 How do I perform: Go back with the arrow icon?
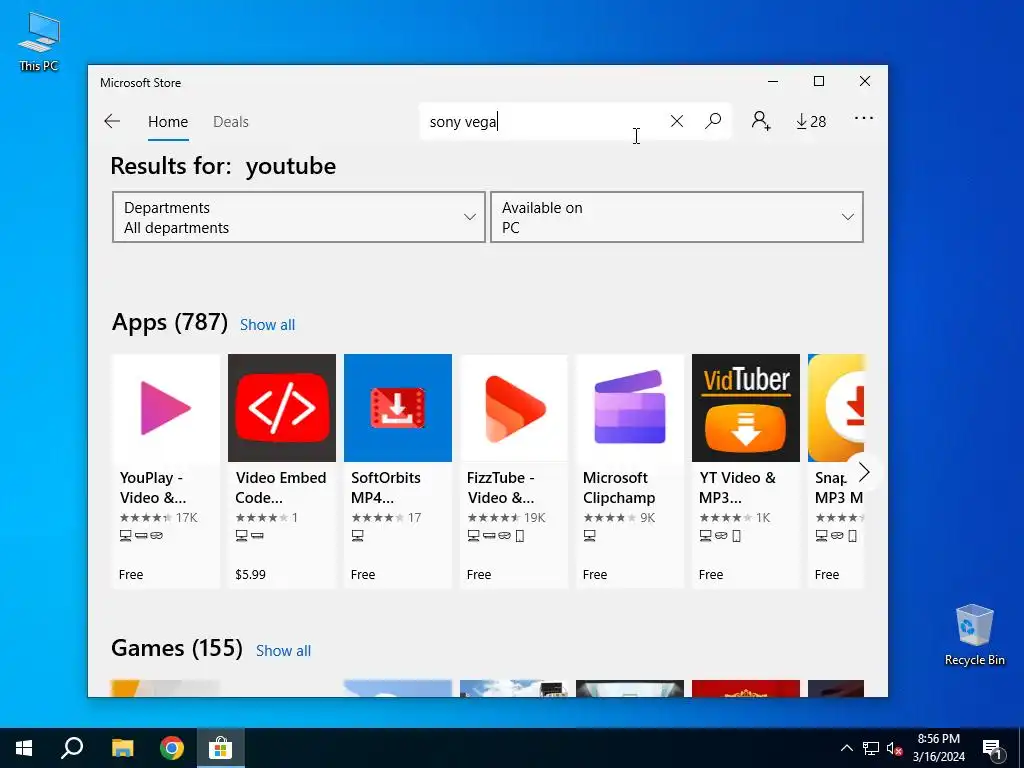coord(112,121)
